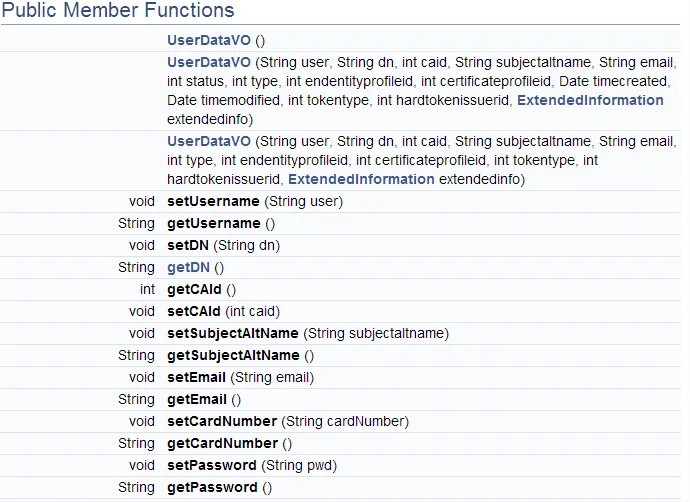
Task: Click getCardNumber () function name
Action: click(222, 443)
